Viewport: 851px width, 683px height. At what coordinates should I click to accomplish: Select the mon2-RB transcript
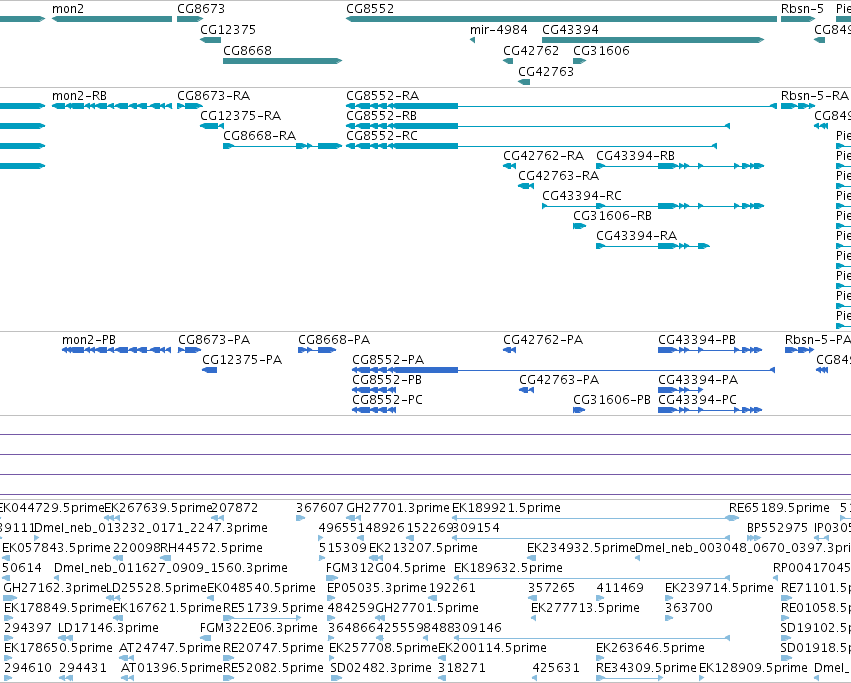[x=112, y=106]
